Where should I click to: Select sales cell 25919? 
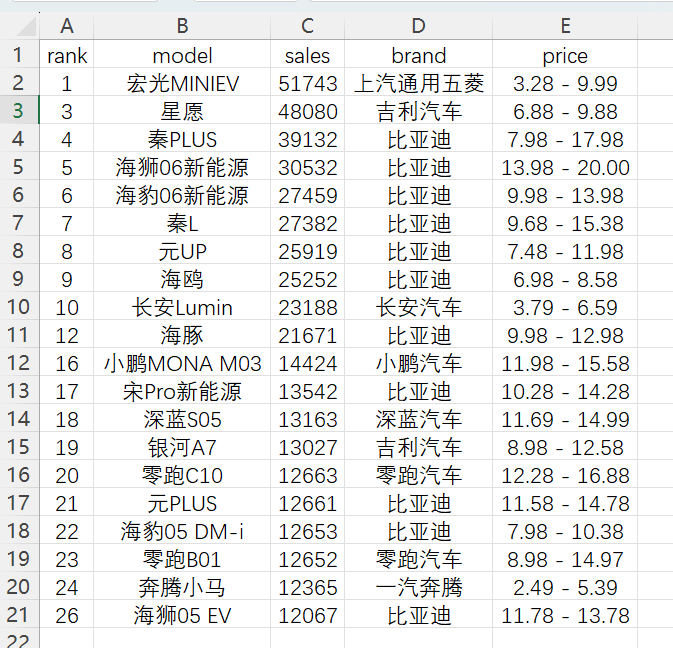pyautogui.click(x=307, y=250)
